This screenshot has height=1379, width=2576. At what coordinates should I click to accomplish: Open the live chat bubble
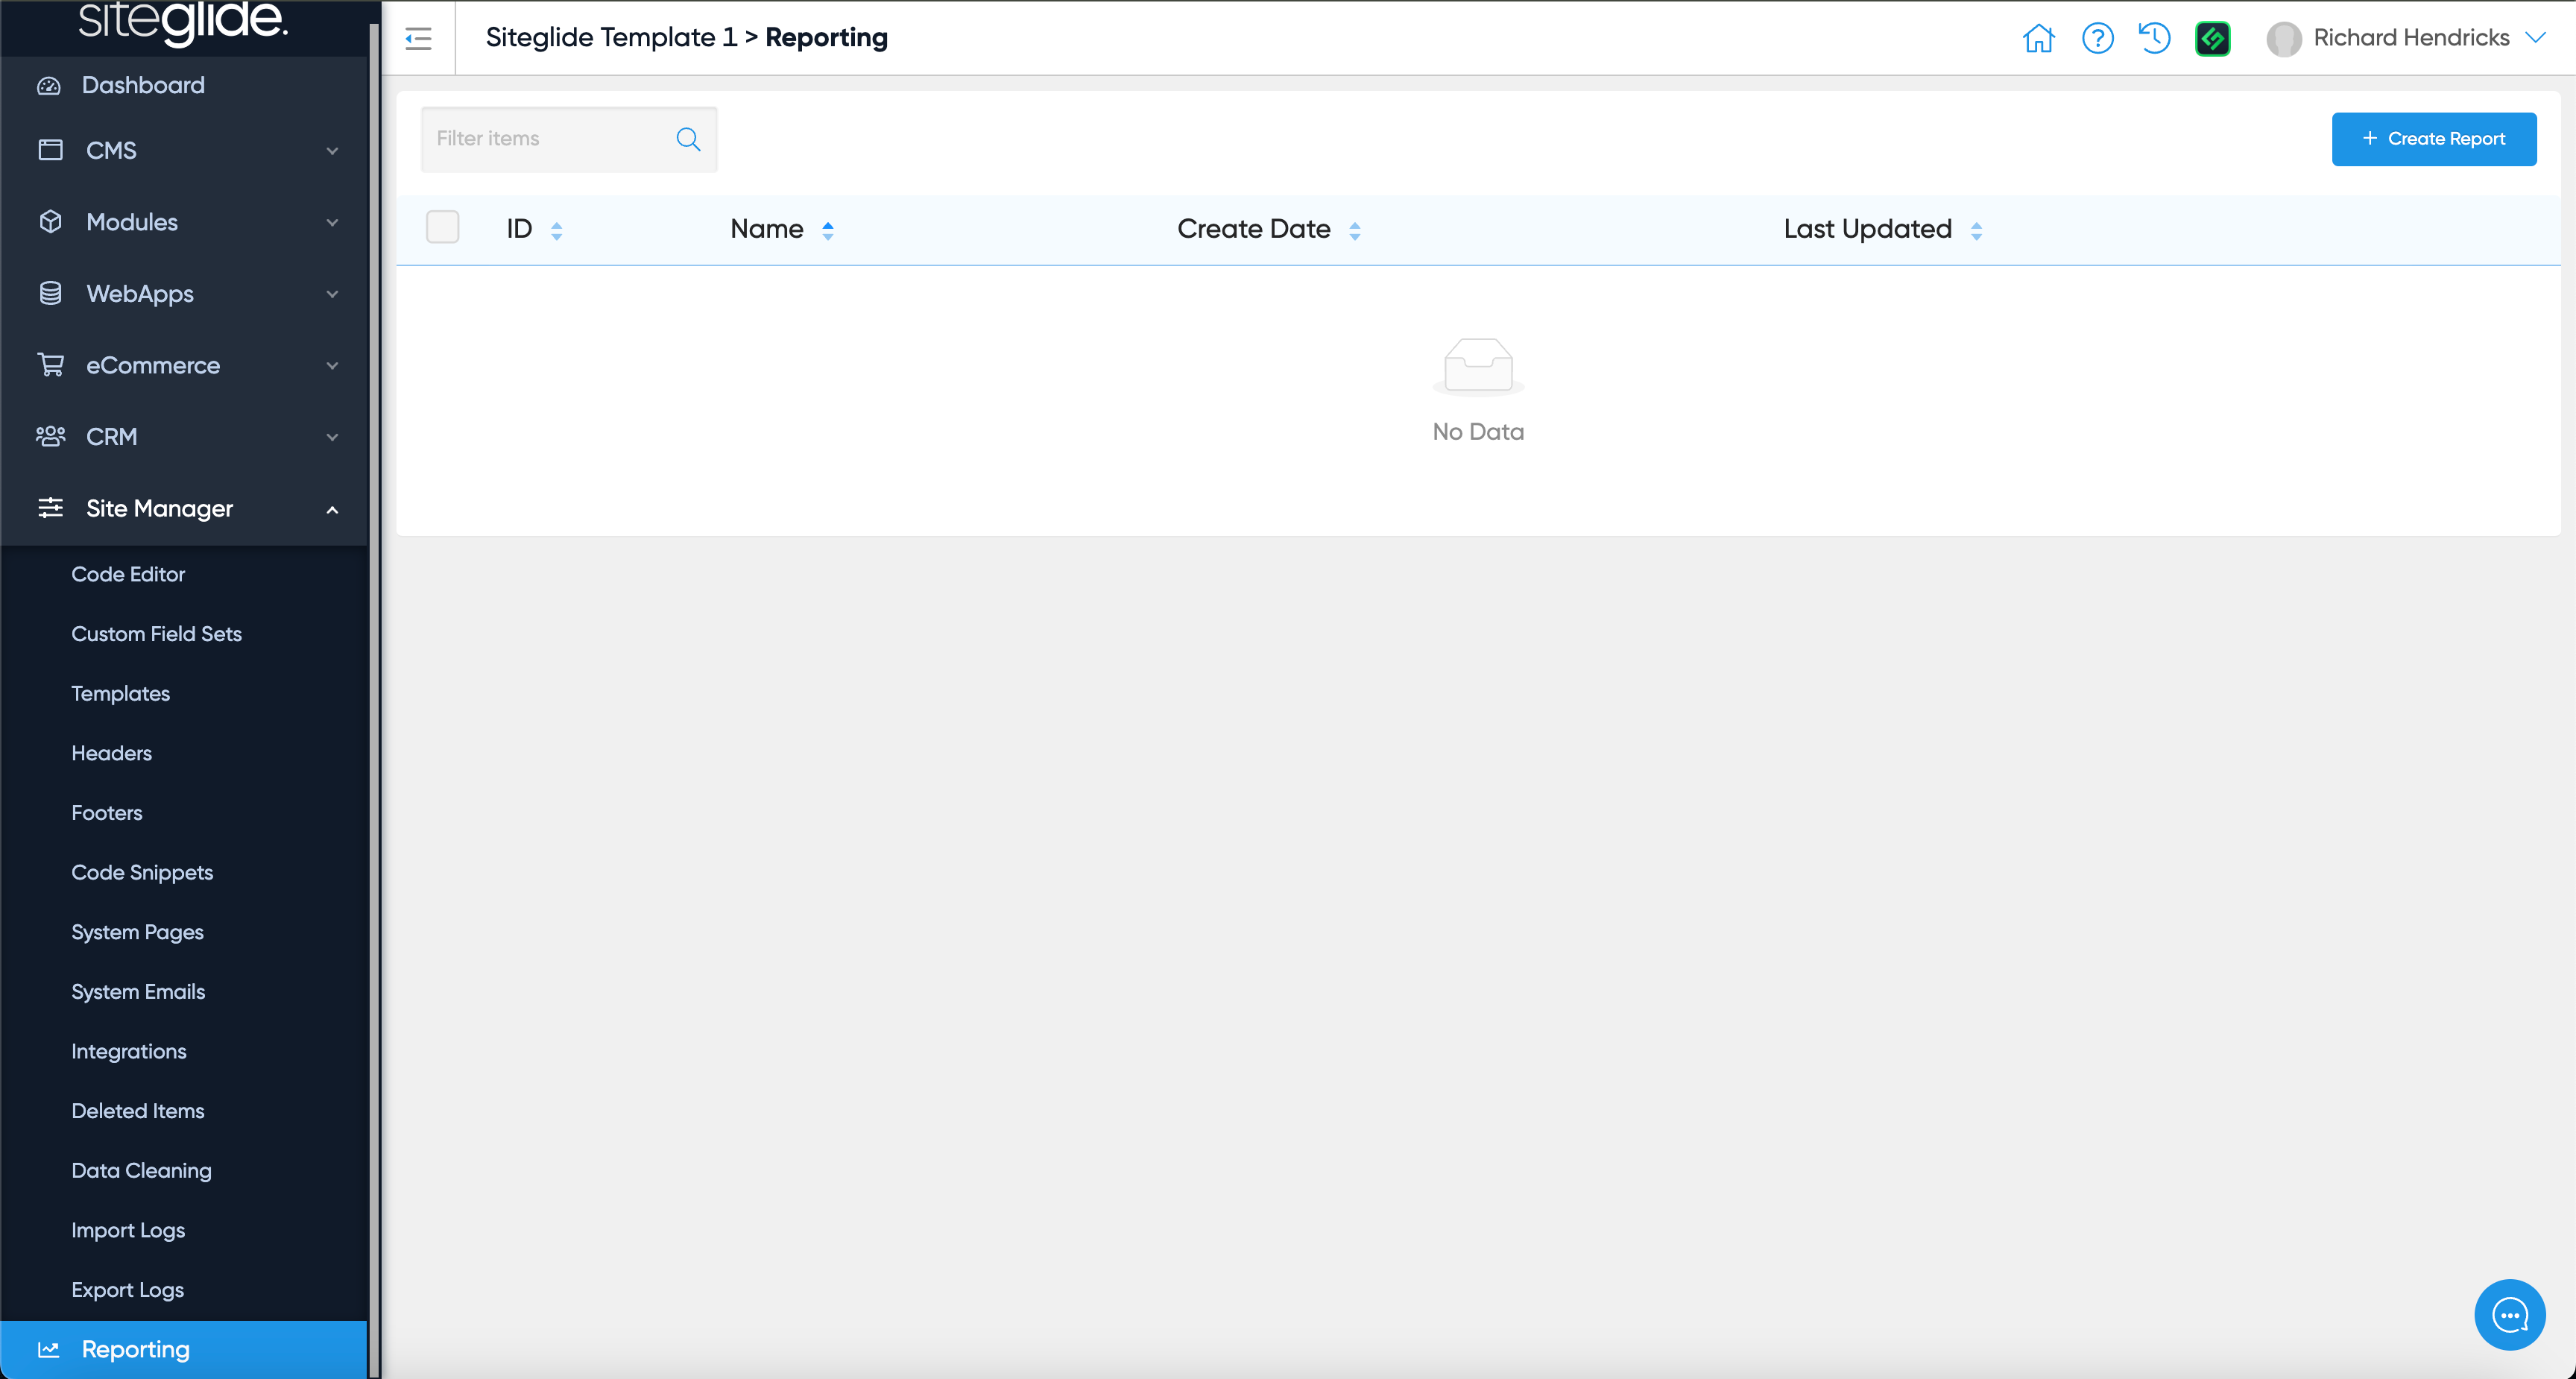(2509, 1315)
